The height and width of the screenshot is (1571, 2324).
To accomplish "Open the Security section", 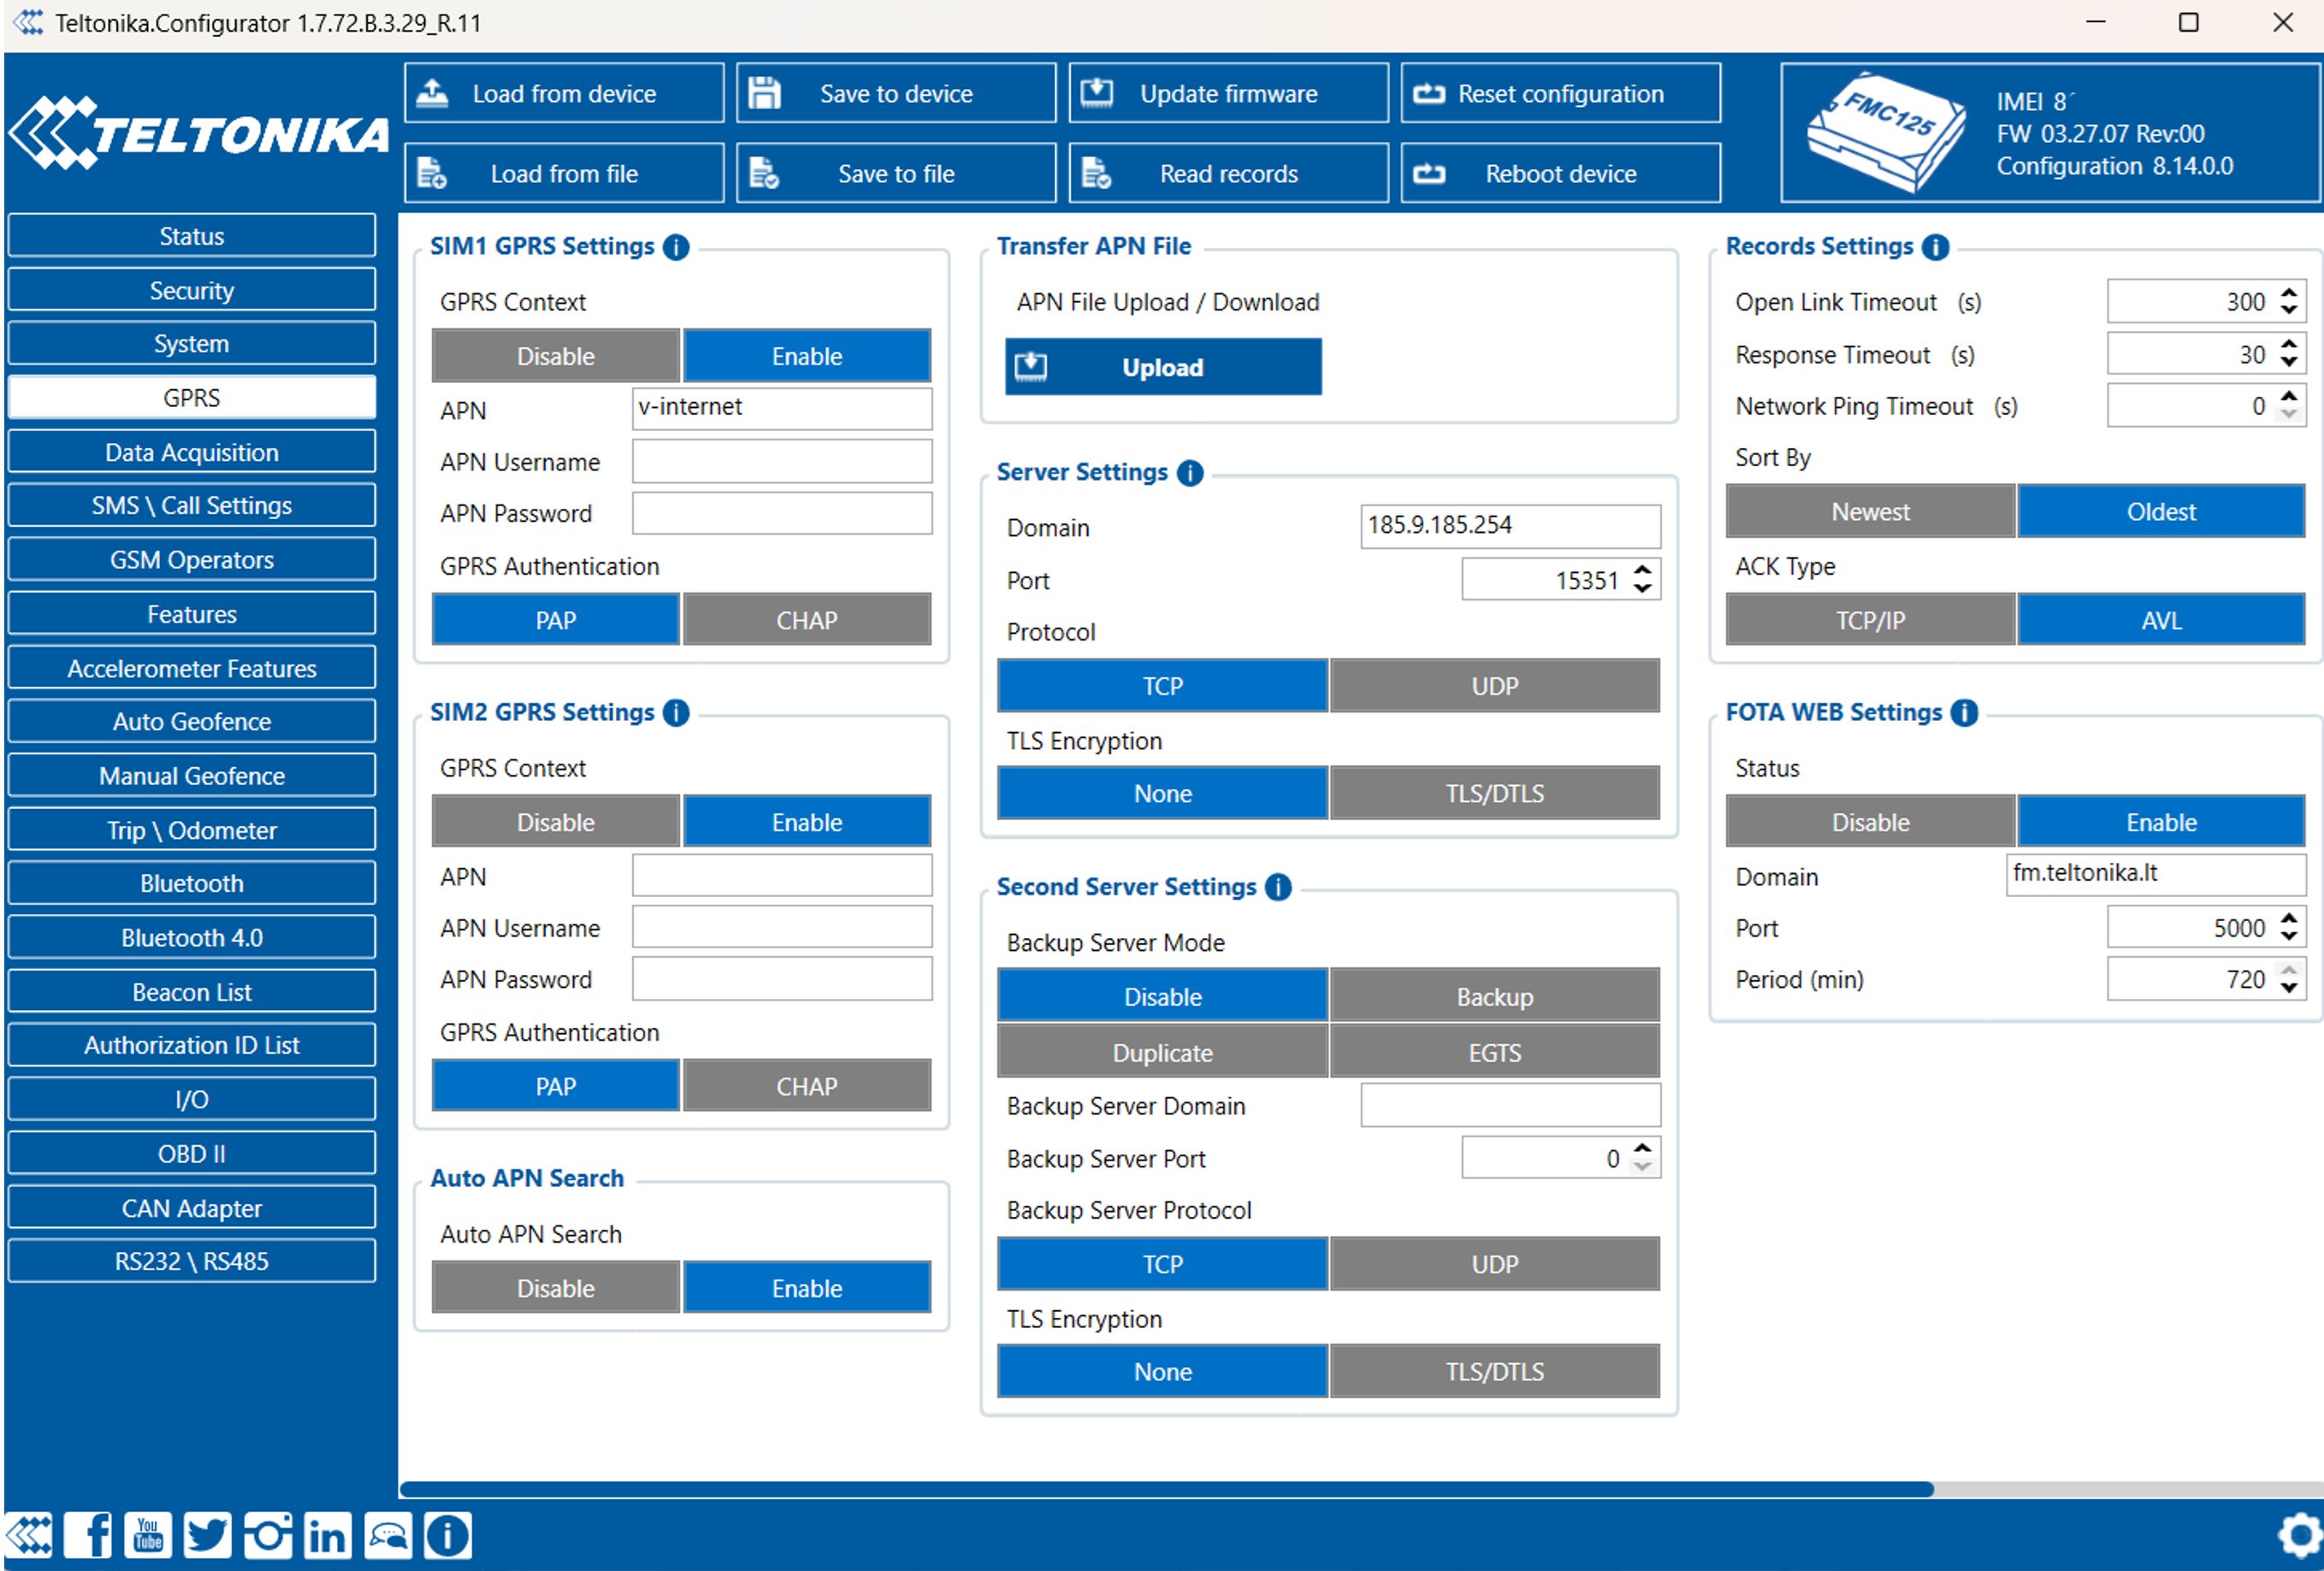I will (x=192, y=290).
